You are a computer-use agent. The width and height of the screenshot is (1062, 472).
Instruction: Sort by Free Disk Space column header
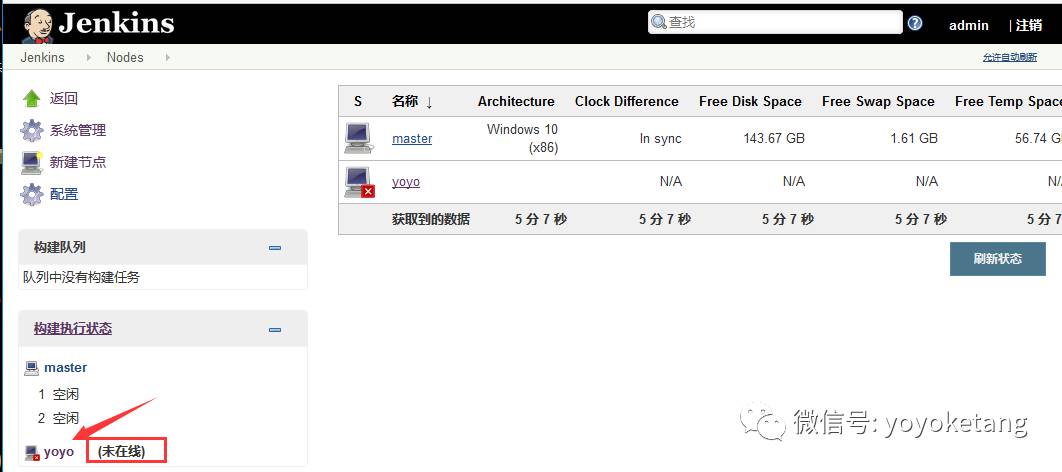(x=750, y=102)
